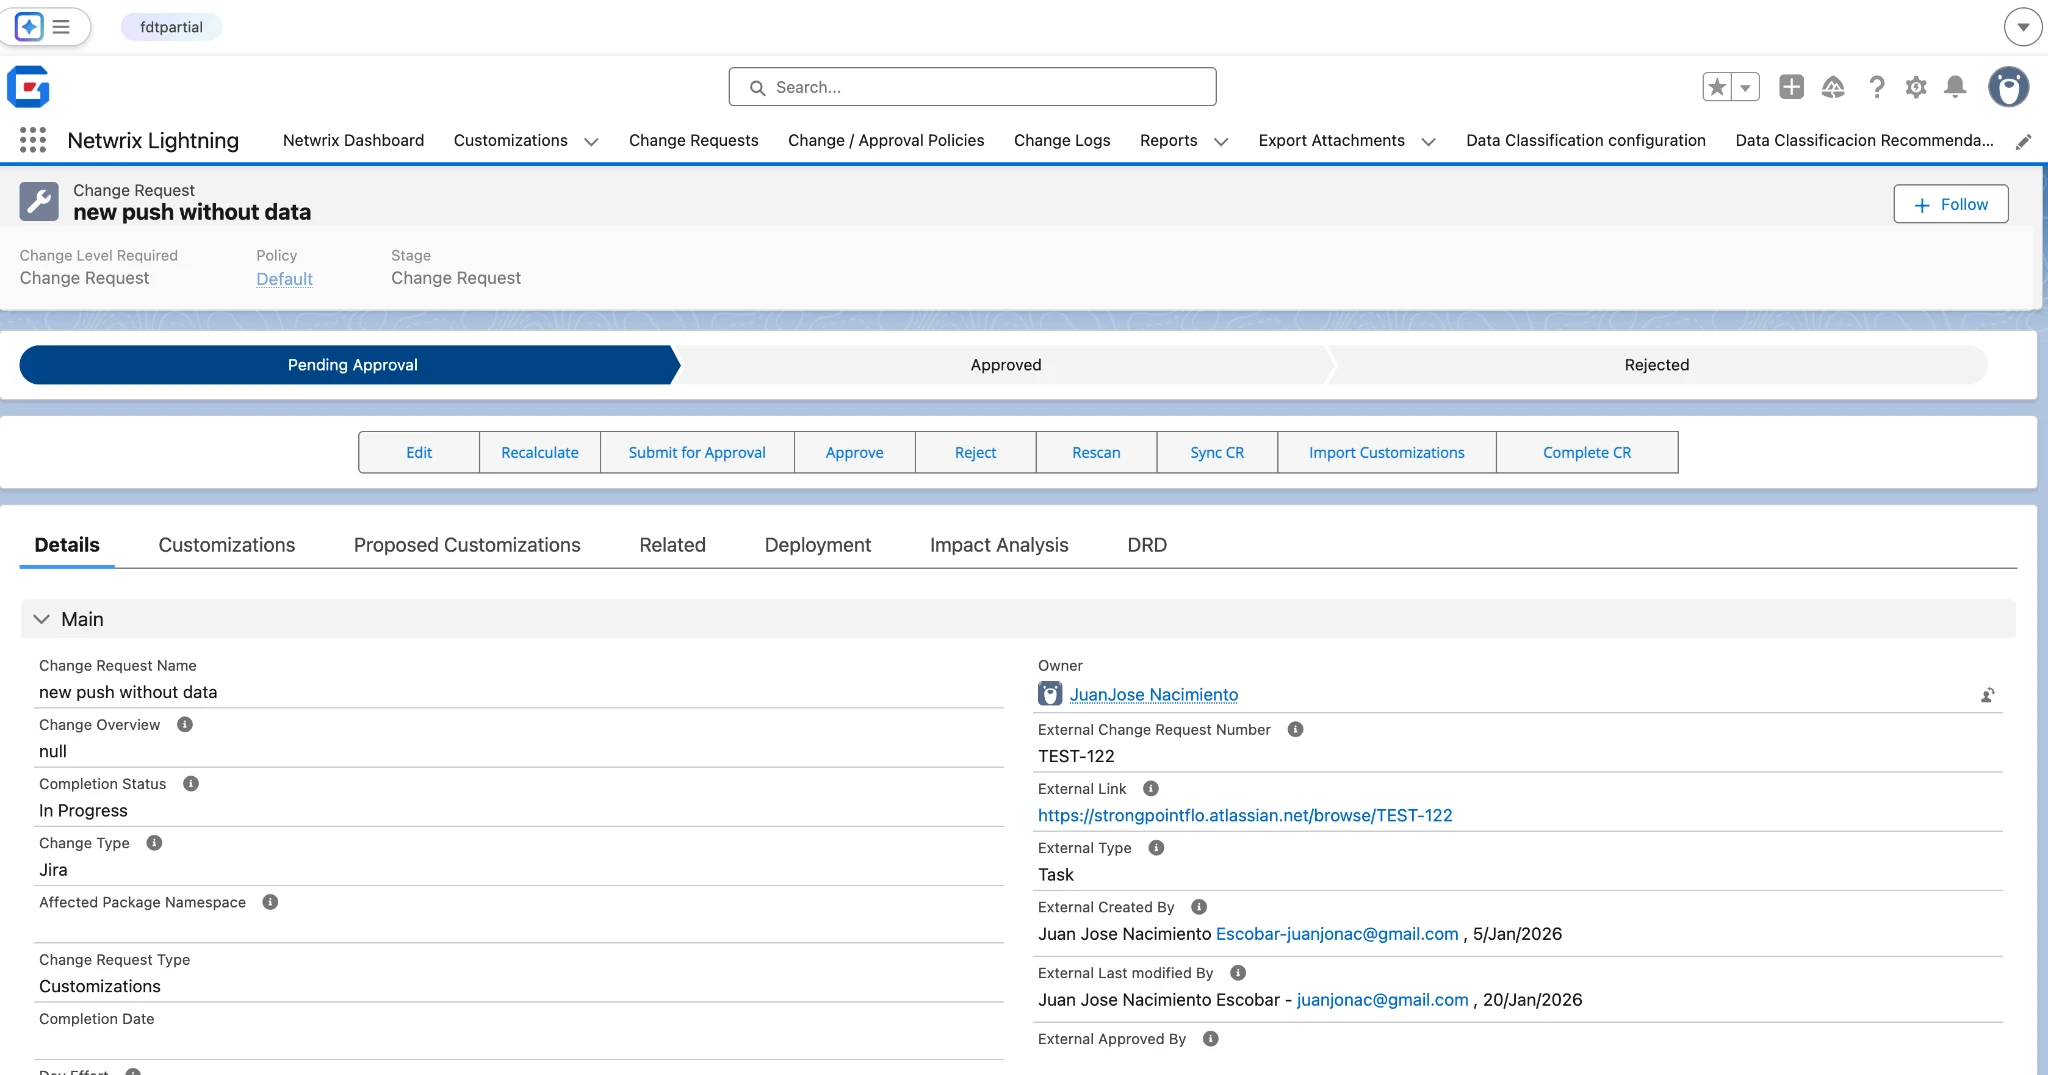Open the App Launcher grid icon

[33, 140]
